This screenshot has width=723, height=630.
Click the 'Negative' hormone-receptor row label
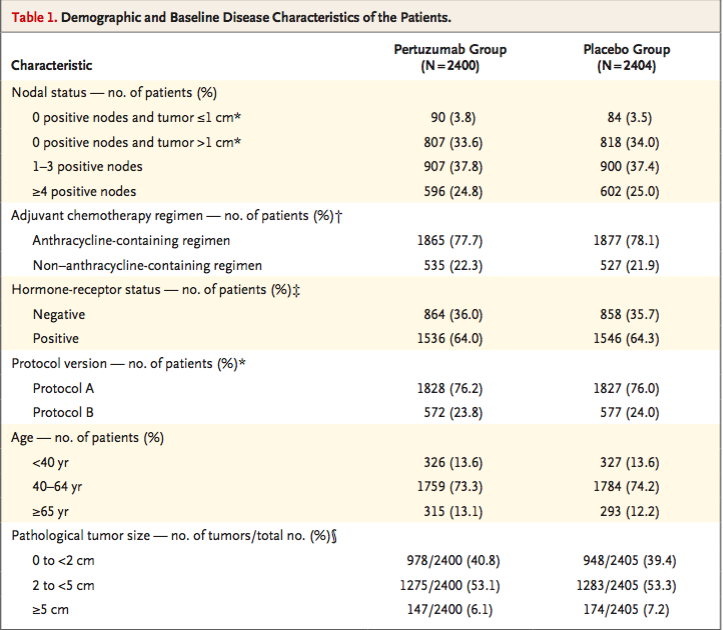click(x=59, y=315)
